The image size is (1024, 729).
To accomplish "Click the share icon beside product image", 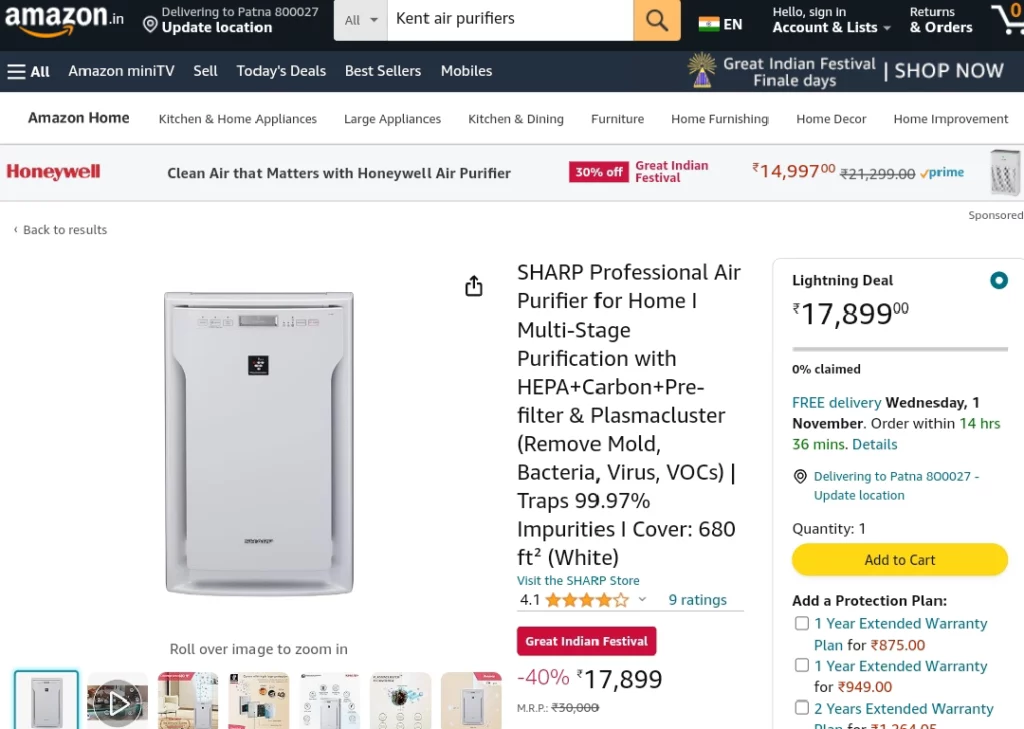I will 474,287.
